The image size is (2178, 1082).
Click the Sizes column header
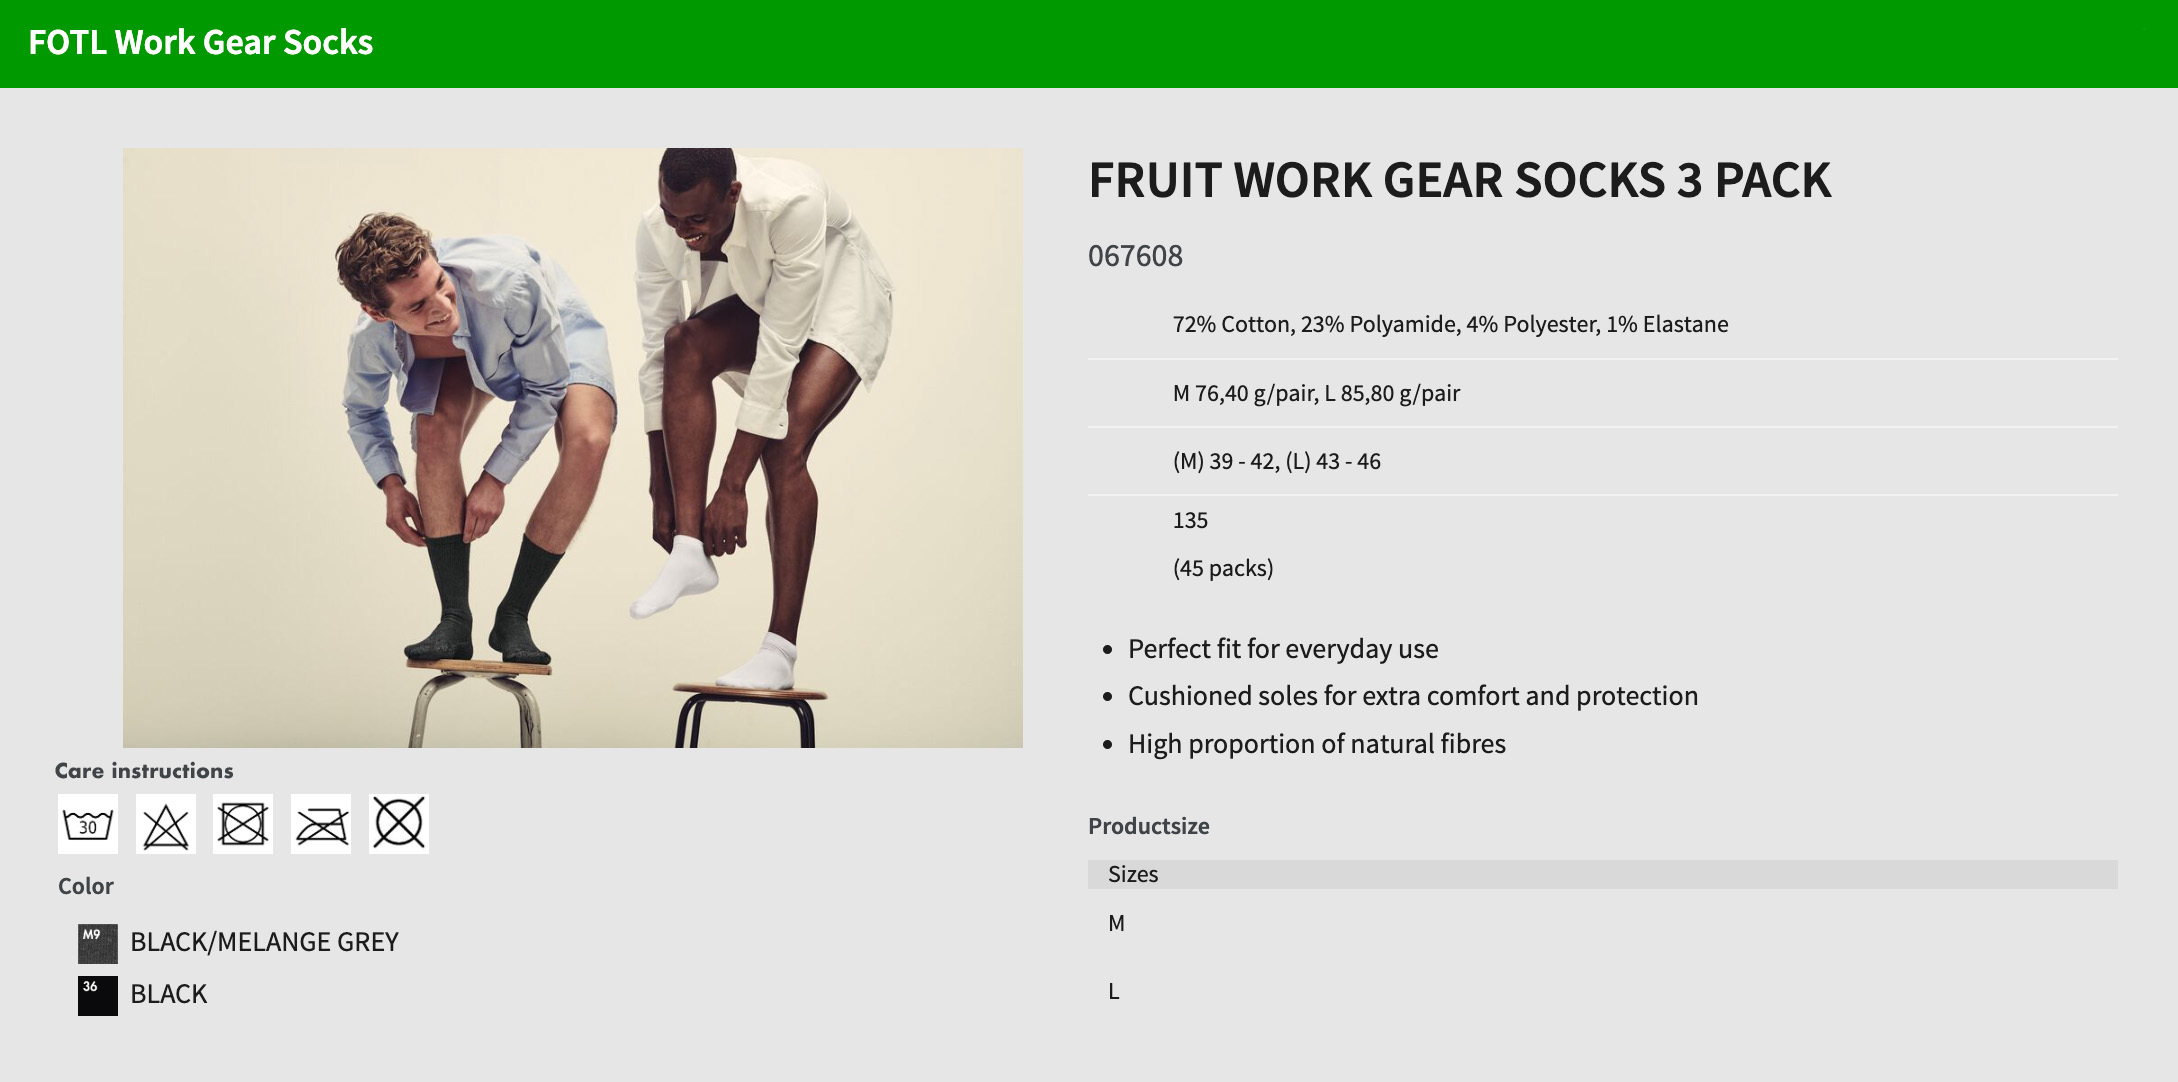click(x=1133, y=874)
